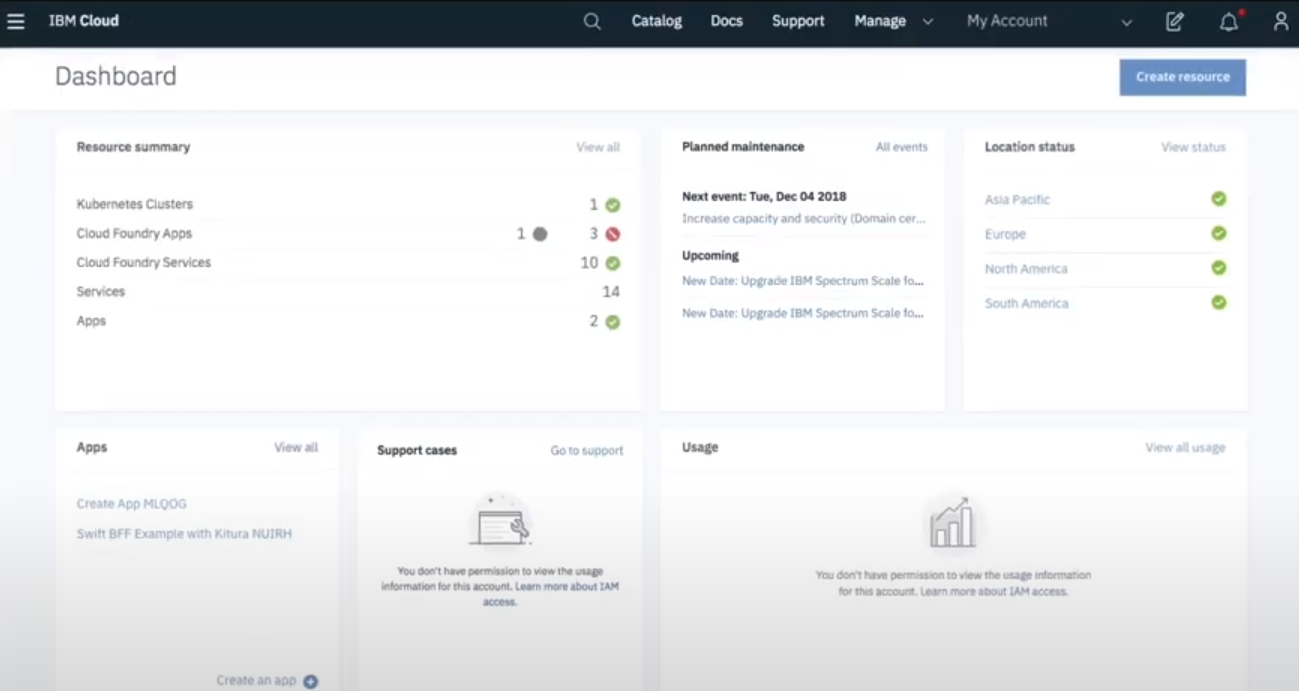Click the South America green status icon
Screen dimensions: 1299x691
coord(1219,302)
